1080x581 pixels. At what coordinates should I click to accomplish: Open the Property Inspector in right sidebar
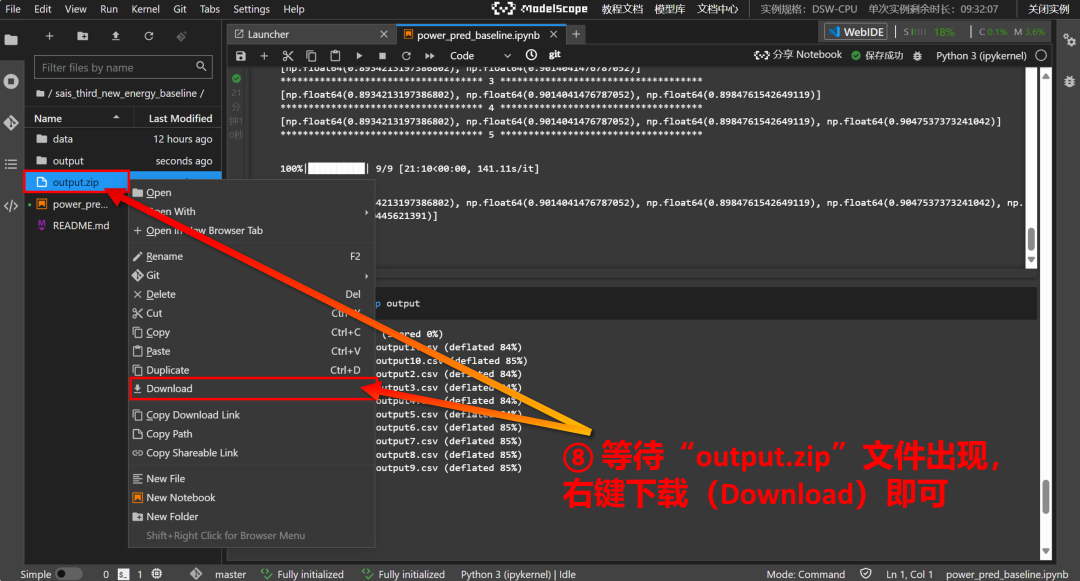1069,40
